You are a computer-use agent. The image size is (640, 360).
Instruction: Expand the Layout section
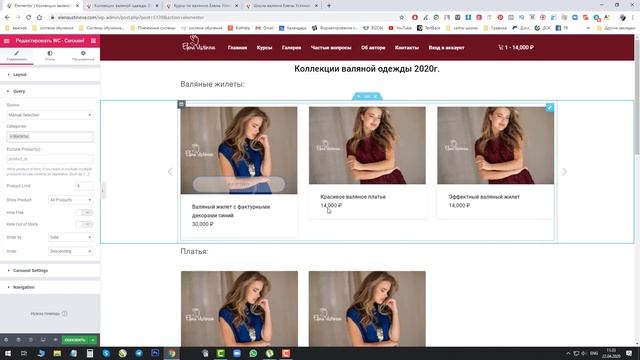coord(50,75)
